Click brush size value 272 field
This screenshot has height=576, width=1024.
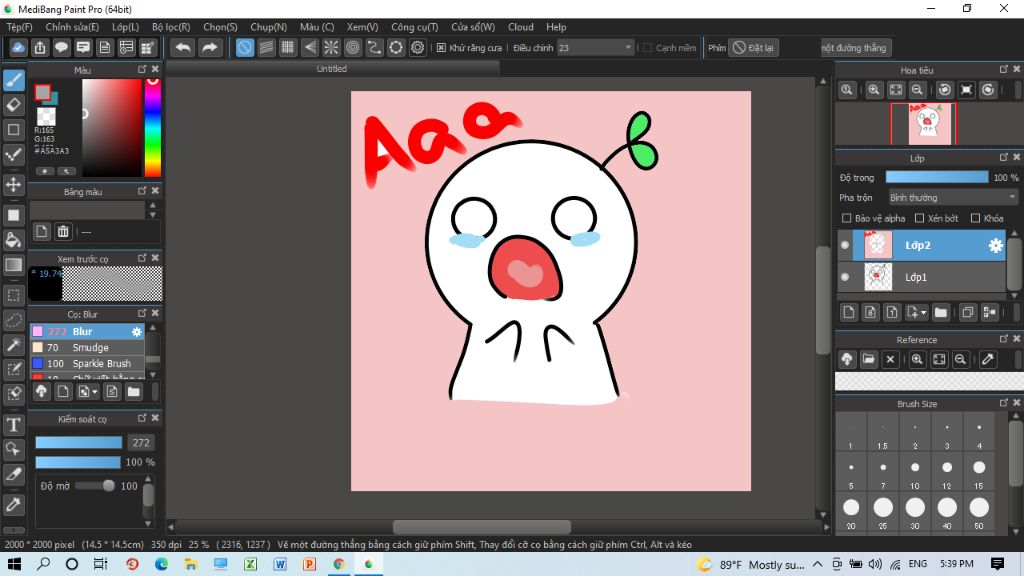click(141, 443)
